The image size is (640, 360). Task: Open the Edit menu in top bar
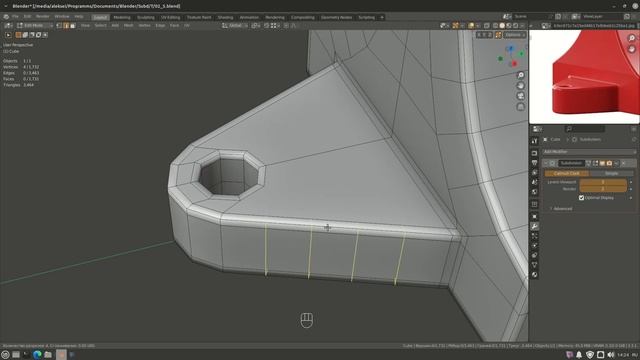tap(27, 17)
